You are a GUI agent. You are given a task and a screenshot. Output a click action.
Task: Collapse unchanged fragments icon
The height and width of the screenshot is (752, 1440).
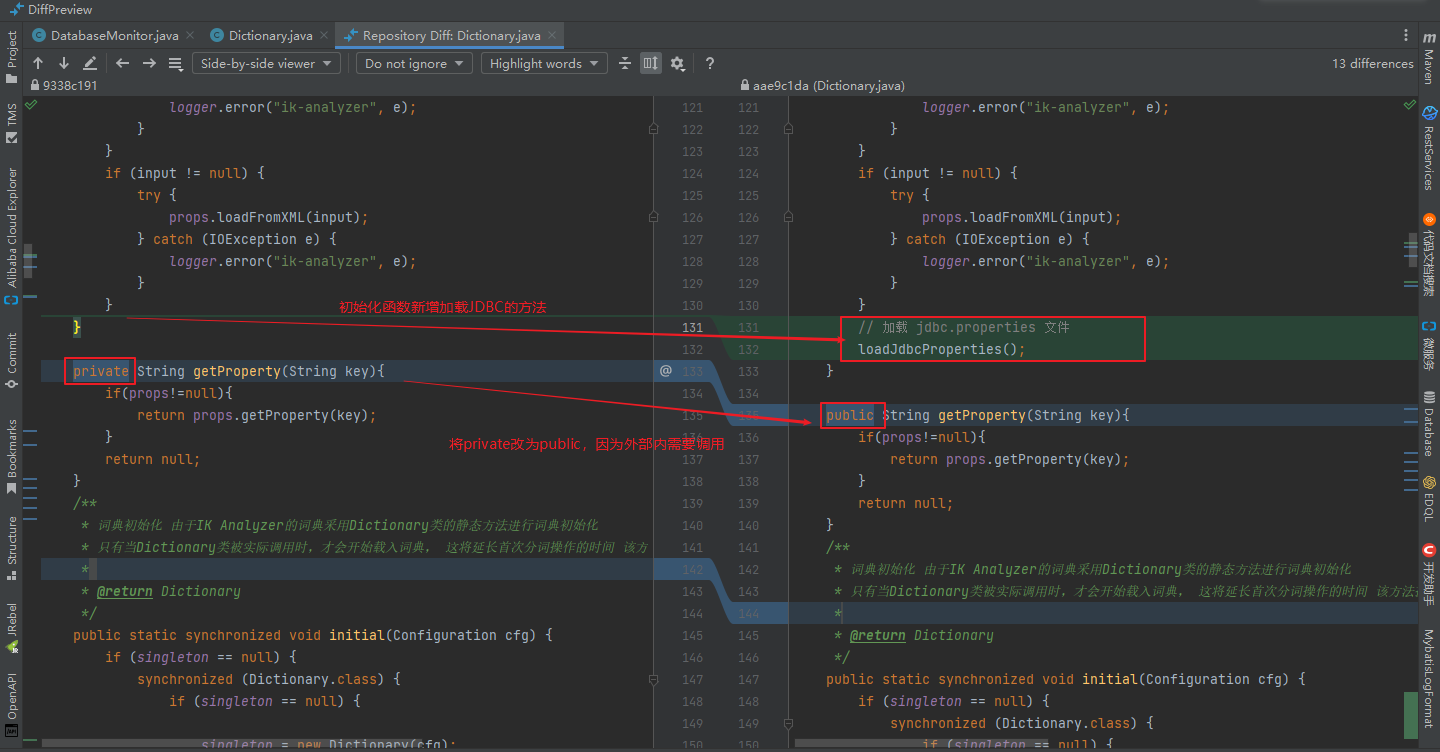point(625,63)
